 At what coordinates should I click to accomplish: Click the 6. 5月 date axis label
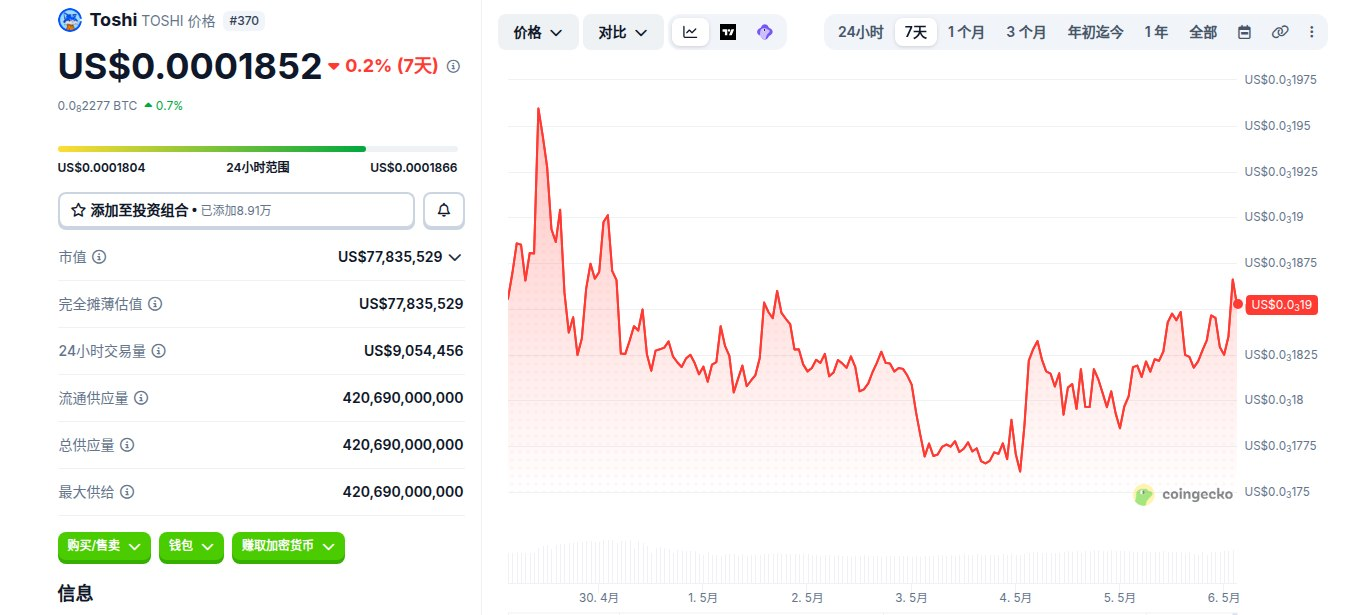click(1224, 597)
